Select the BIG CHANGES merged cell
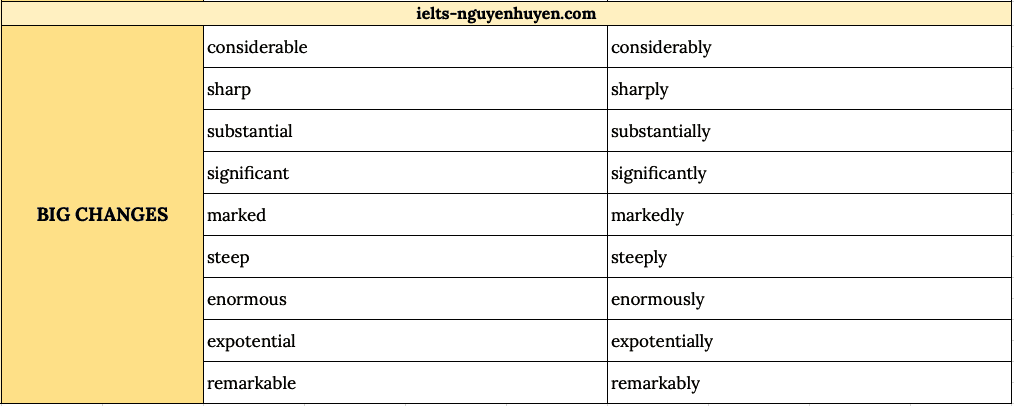The image size is (1014, 406). (x=102, y=215)
